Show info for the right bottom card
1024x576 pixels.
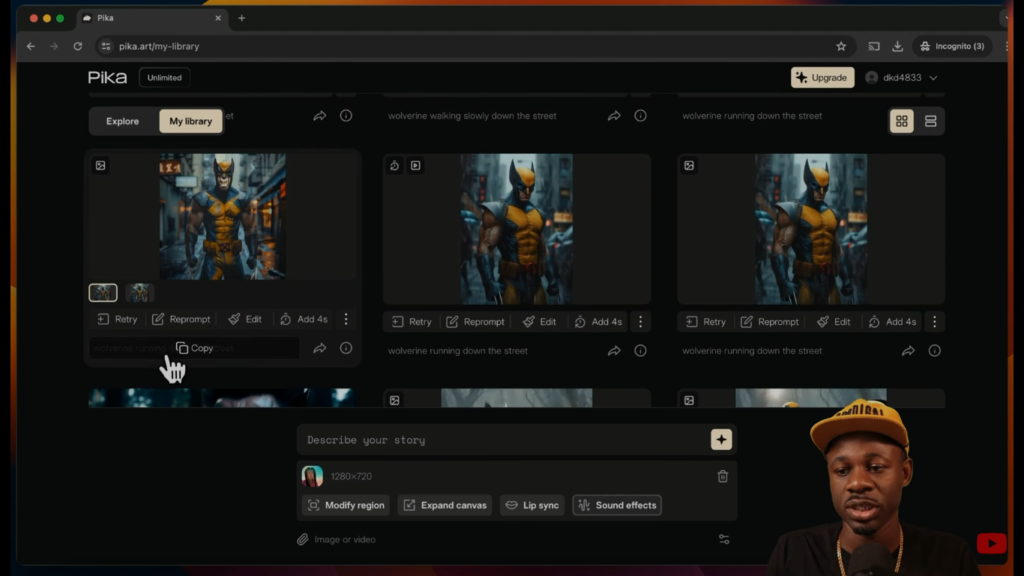coord(934,351)
